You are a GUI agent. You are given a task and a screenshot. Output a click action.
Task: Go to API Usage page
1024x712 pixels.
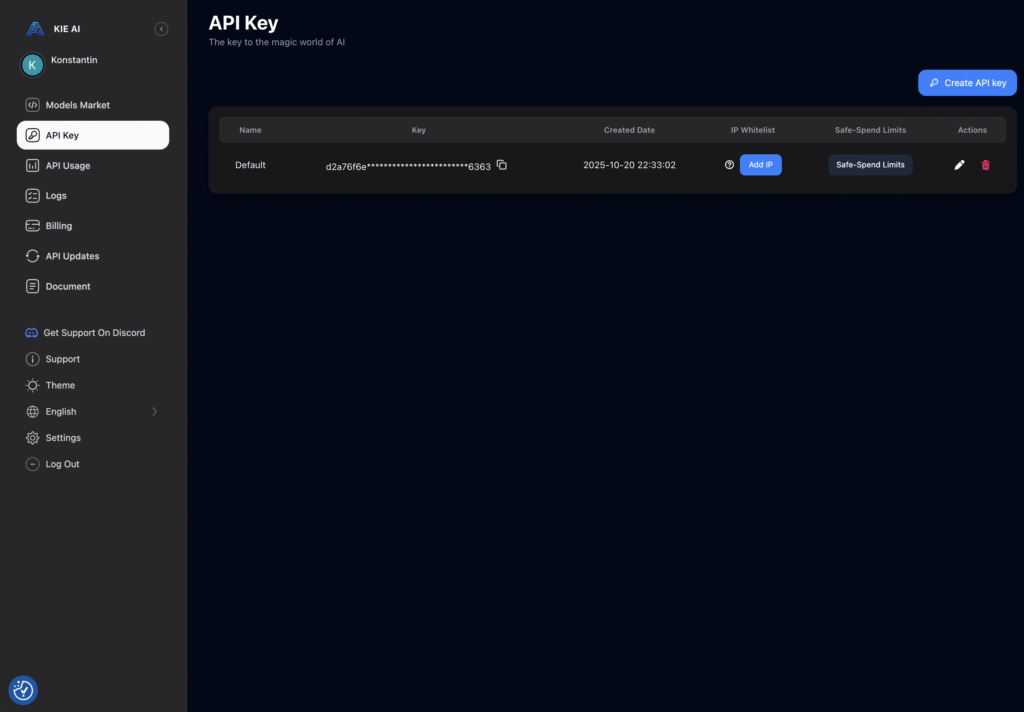pyautogui.click(x=67, y=166)
